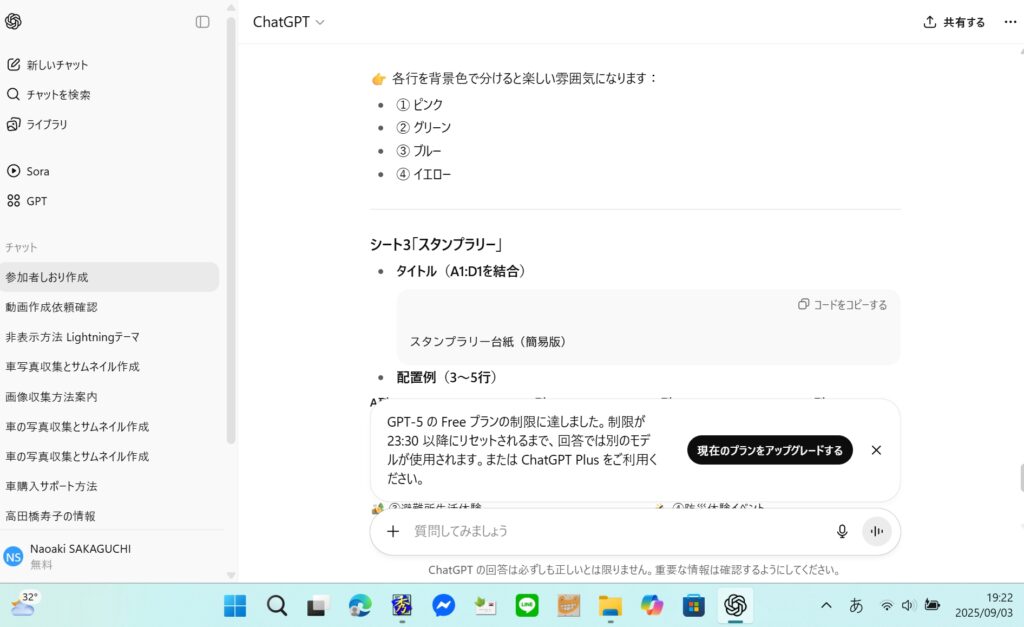
Task: Start voice mode with the waveform icon
Action: click(x=876, y=532)
